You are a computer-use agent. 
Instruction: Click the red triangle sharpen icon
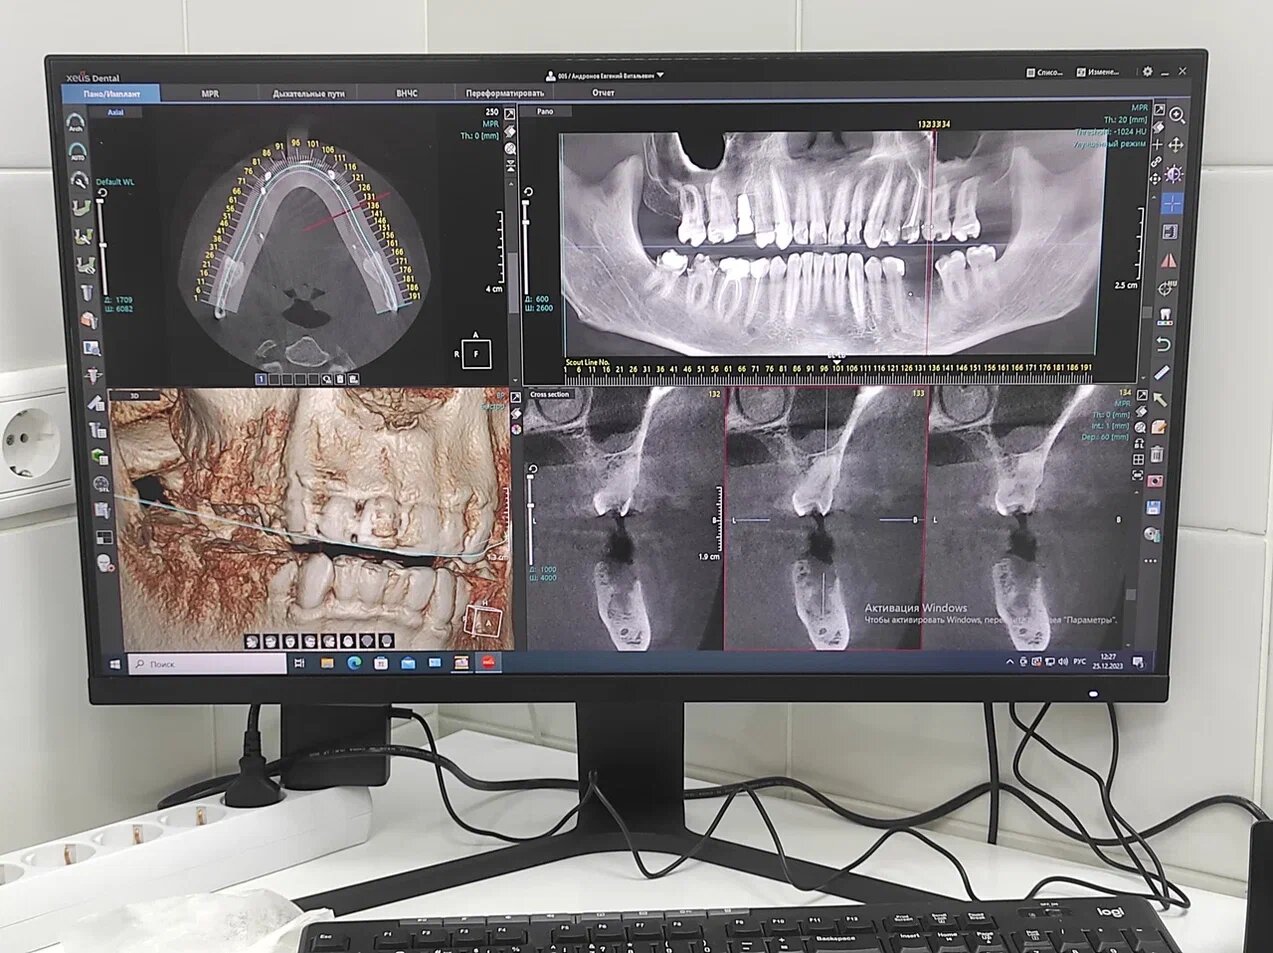pos(1168,260)
